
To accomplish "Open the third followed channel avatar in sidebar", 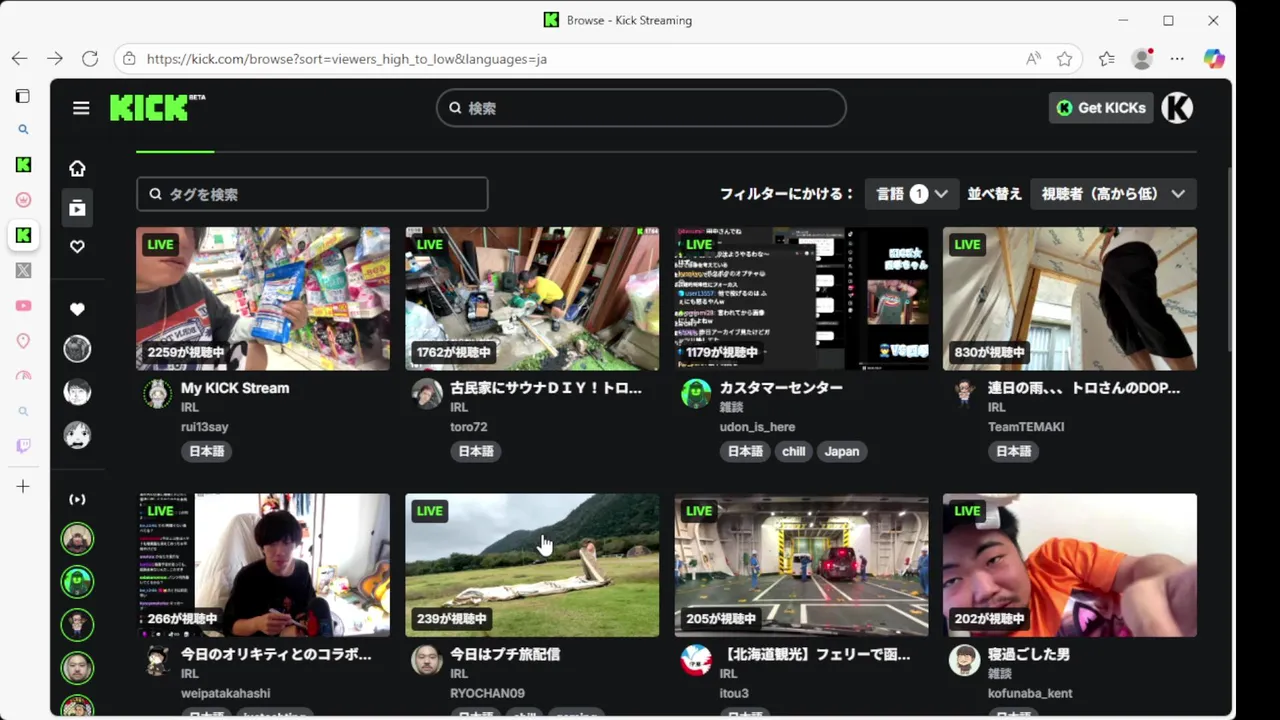I will click(x=77, y=435).
